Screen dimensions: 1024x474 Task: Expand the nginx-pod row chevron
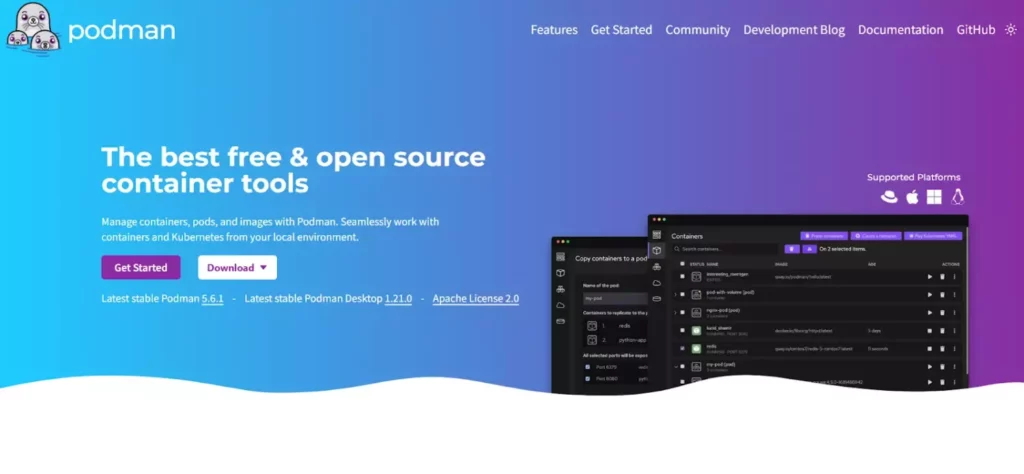pyautogui.click(x=675, y=312)
